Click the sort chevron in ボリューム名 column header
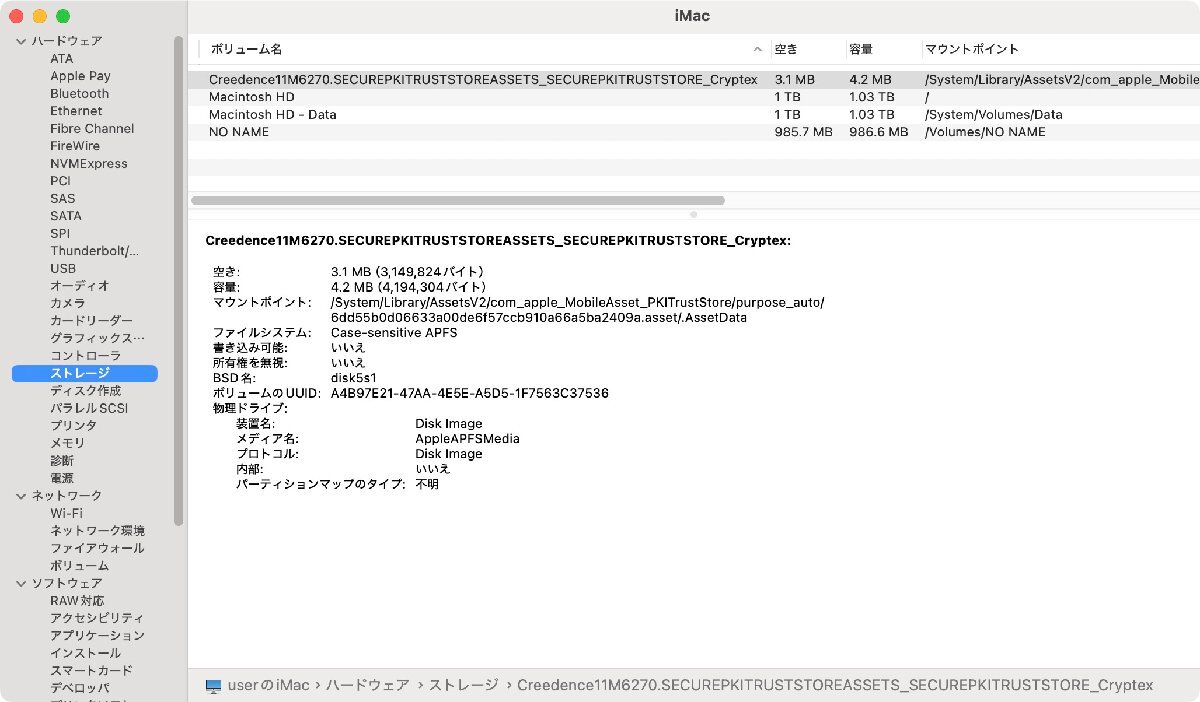1200x702 pixels. [757, 49]
